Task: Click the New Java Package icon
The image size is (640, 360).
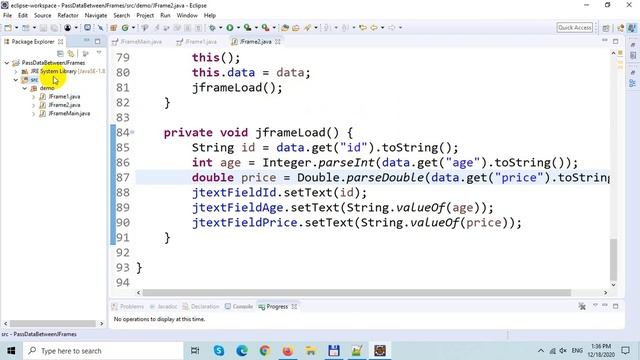Action: [113, 28]
